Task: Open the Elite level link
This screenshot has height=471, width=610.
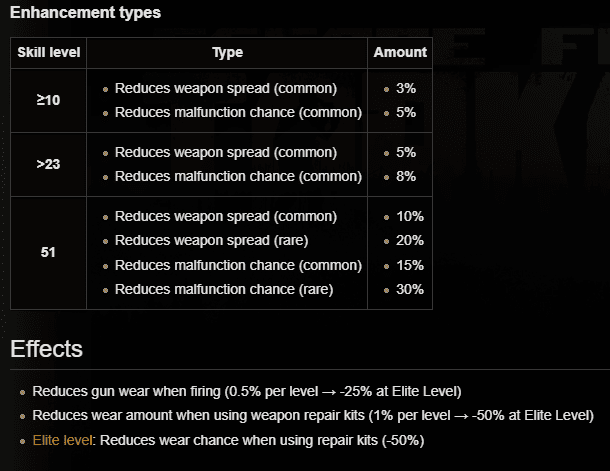Action: point(62,440)
